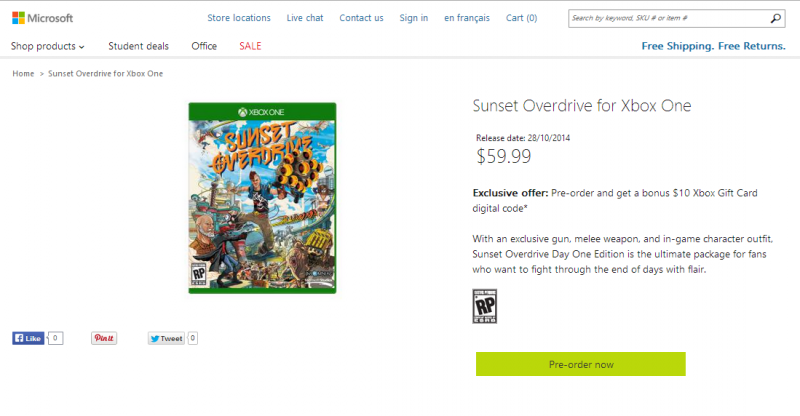Open Live chat
This screenshot has width=800, height=416.
pyautogui.click(x=305, y=18)
